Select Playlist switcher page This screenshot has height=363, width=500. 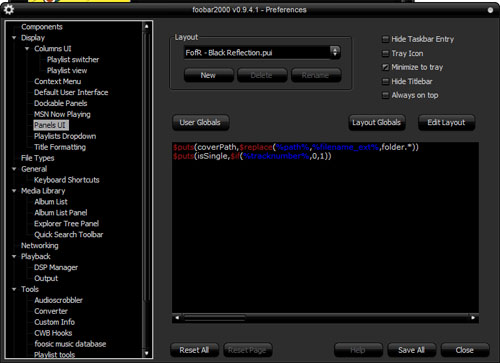click(x=73, y=60)
